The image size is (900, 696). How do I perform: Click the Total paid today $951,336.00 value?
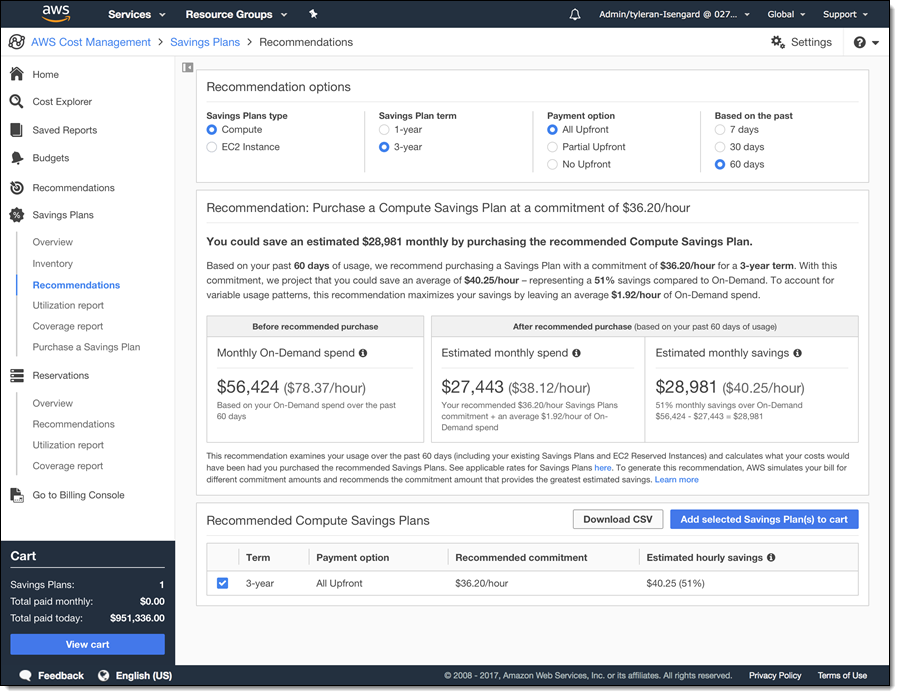137,618
